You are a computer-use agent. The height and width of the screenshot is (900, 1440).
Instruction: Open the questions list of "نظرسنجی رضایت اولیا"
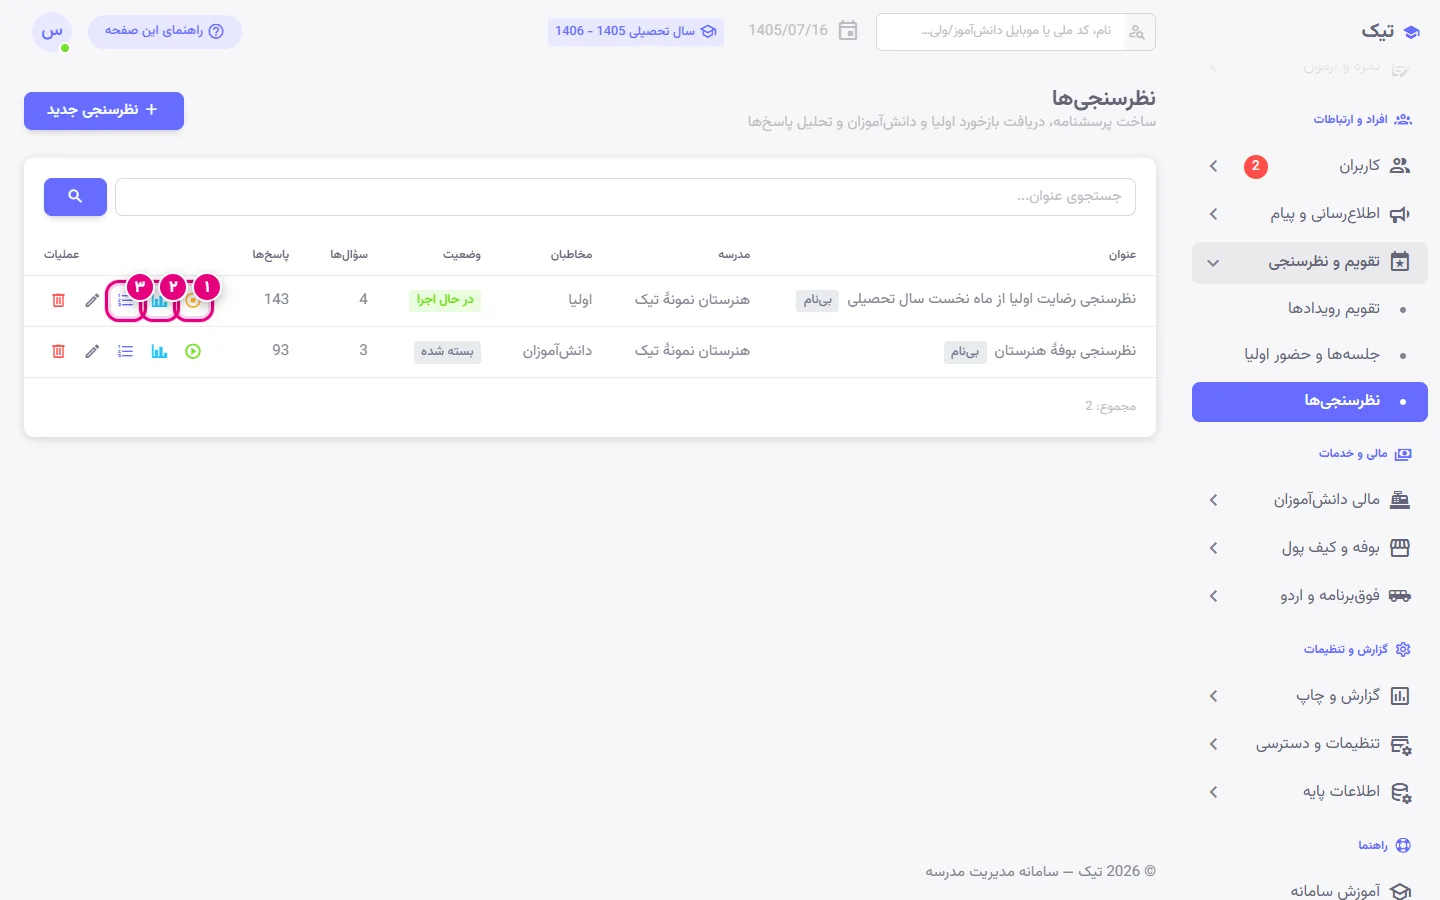(x=125, y=300)
